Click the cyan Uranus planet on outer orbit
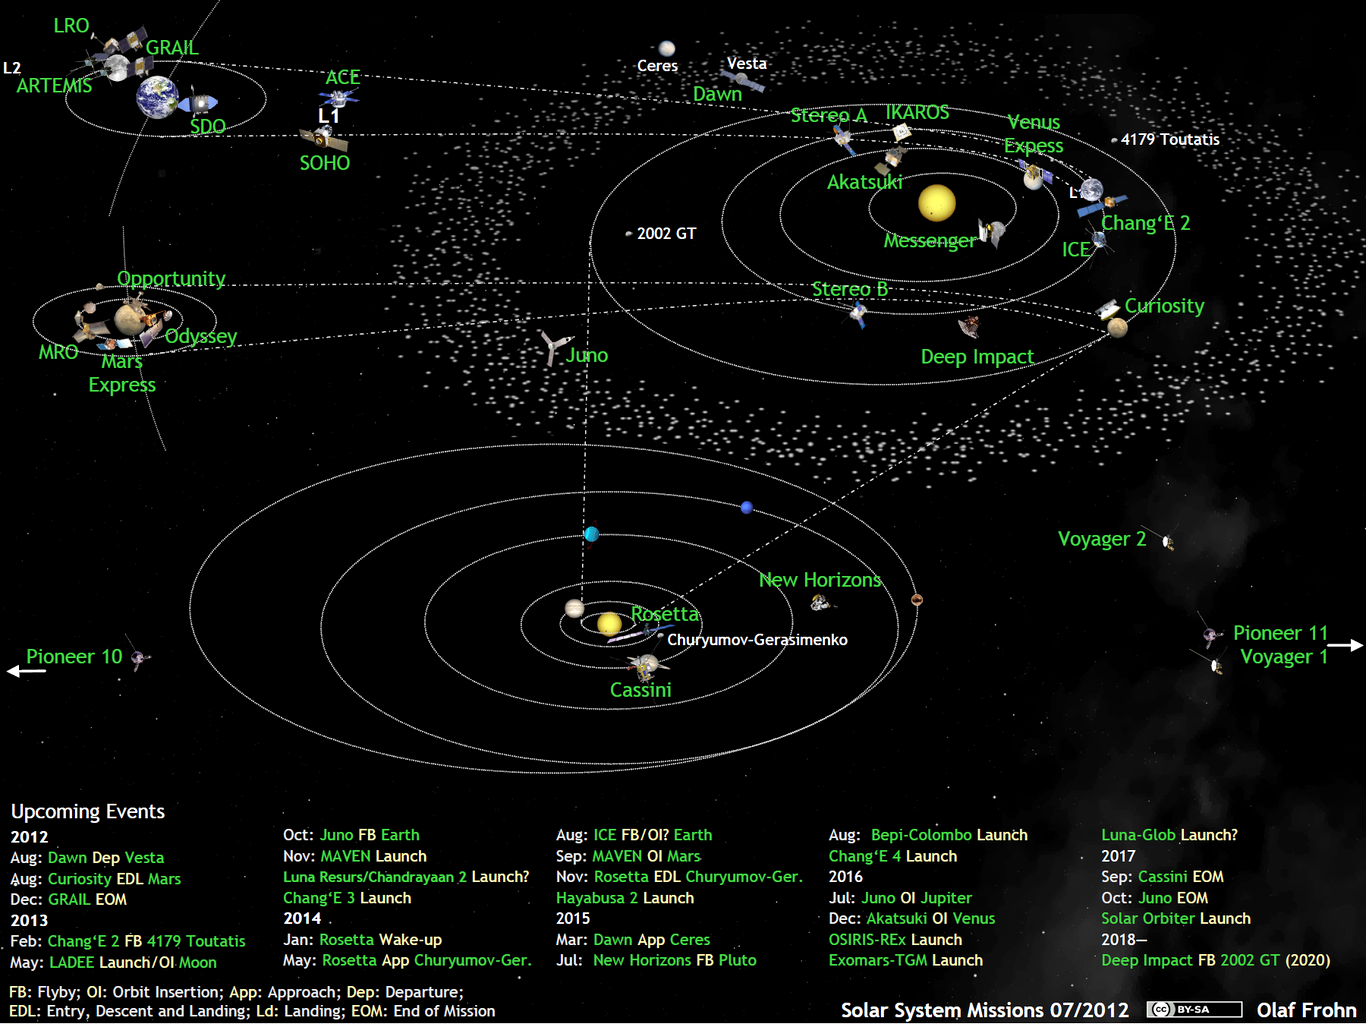The image size is (1366, 1024). click(x=591, y=534)
